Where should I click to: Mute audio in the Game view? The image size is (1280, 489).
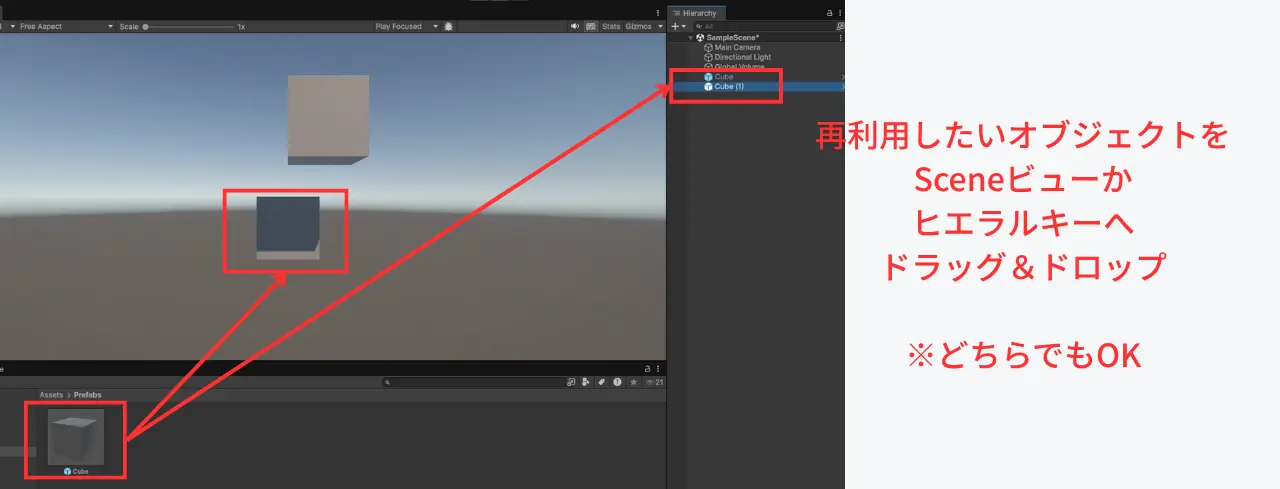point(575,26)
